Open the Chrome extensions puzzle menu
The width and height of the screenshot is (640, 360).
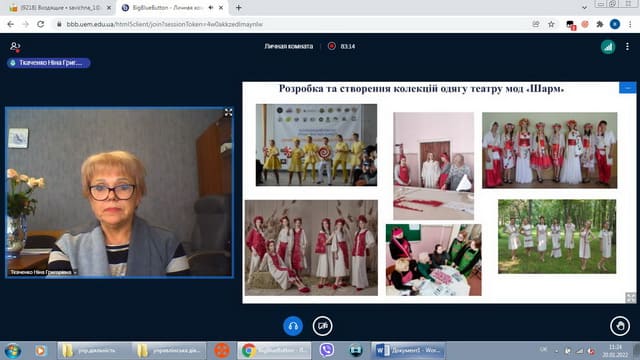click(x=600, y=24)
